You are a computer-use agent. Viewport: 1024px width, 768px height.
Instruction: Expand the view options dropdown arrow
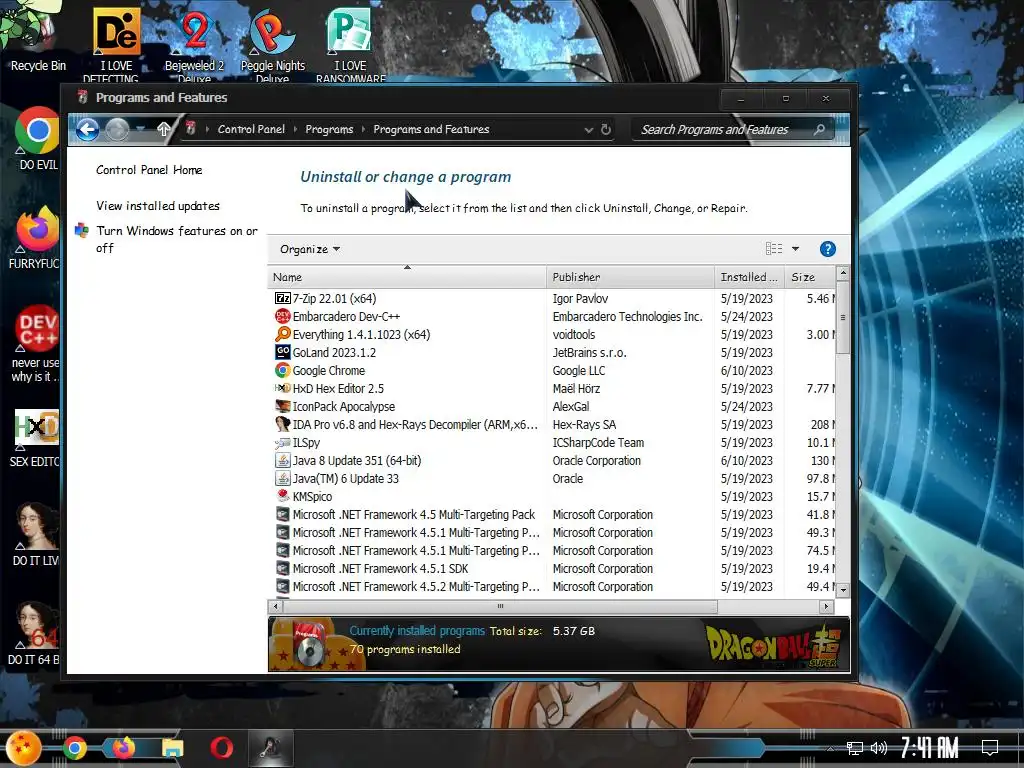click(795, 249)
